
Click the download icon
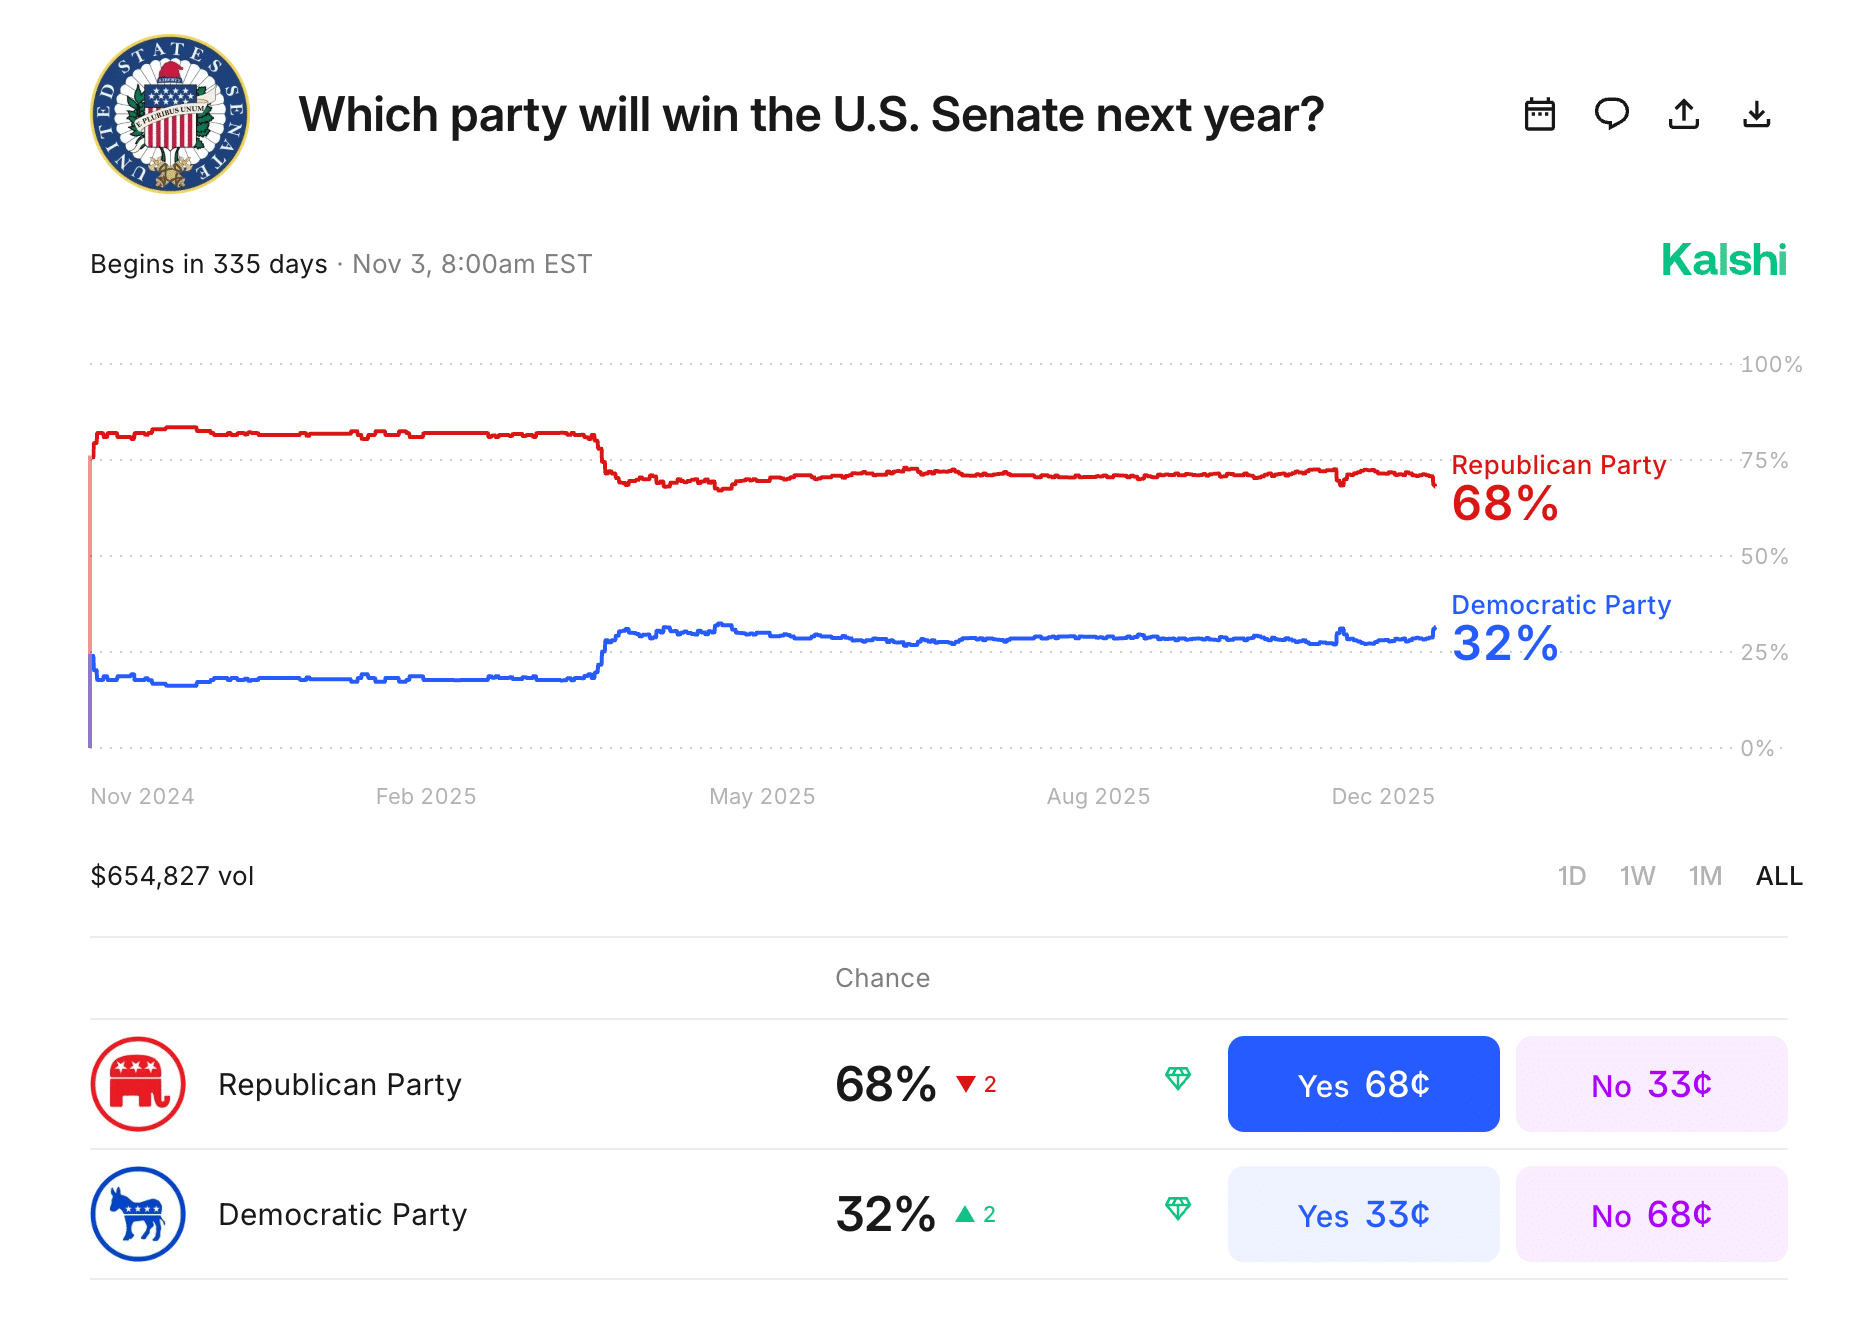point(1756,114)
